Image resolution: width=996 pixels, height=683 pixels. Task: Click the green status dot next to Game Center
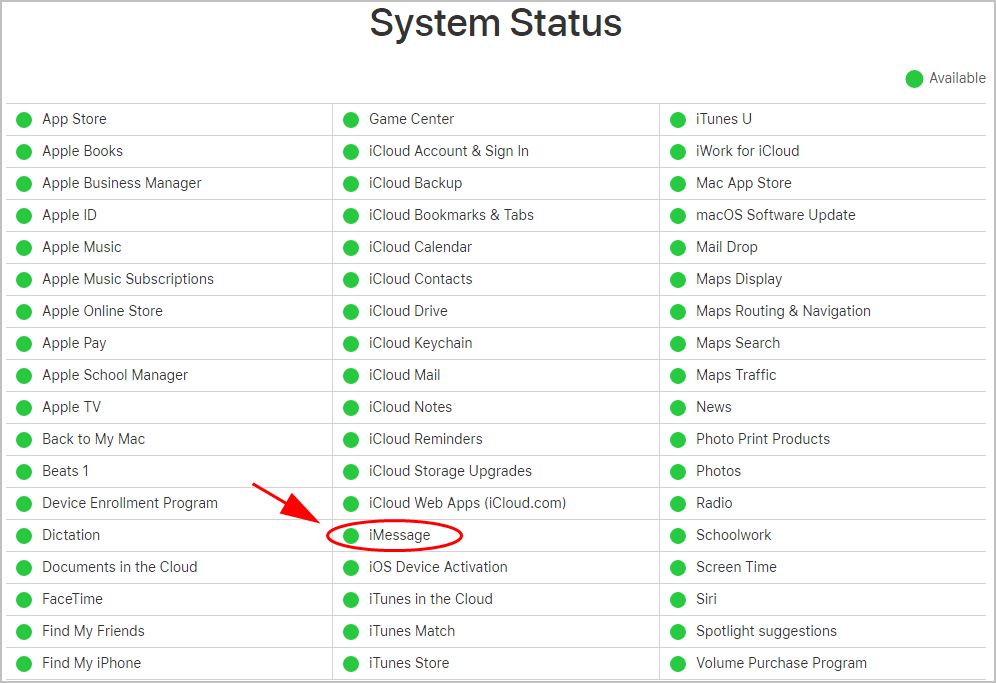click(x=351, y=119)
